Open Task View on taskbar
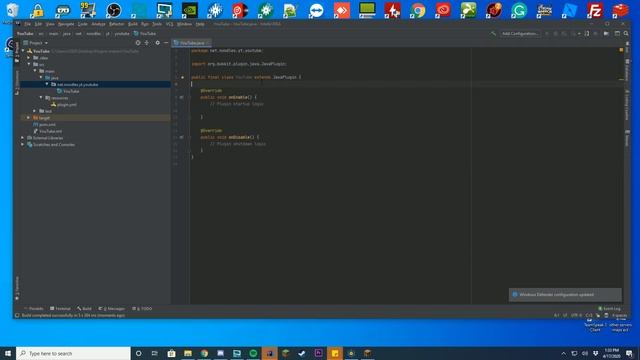640x360 pixels. (x=155, y=353)
